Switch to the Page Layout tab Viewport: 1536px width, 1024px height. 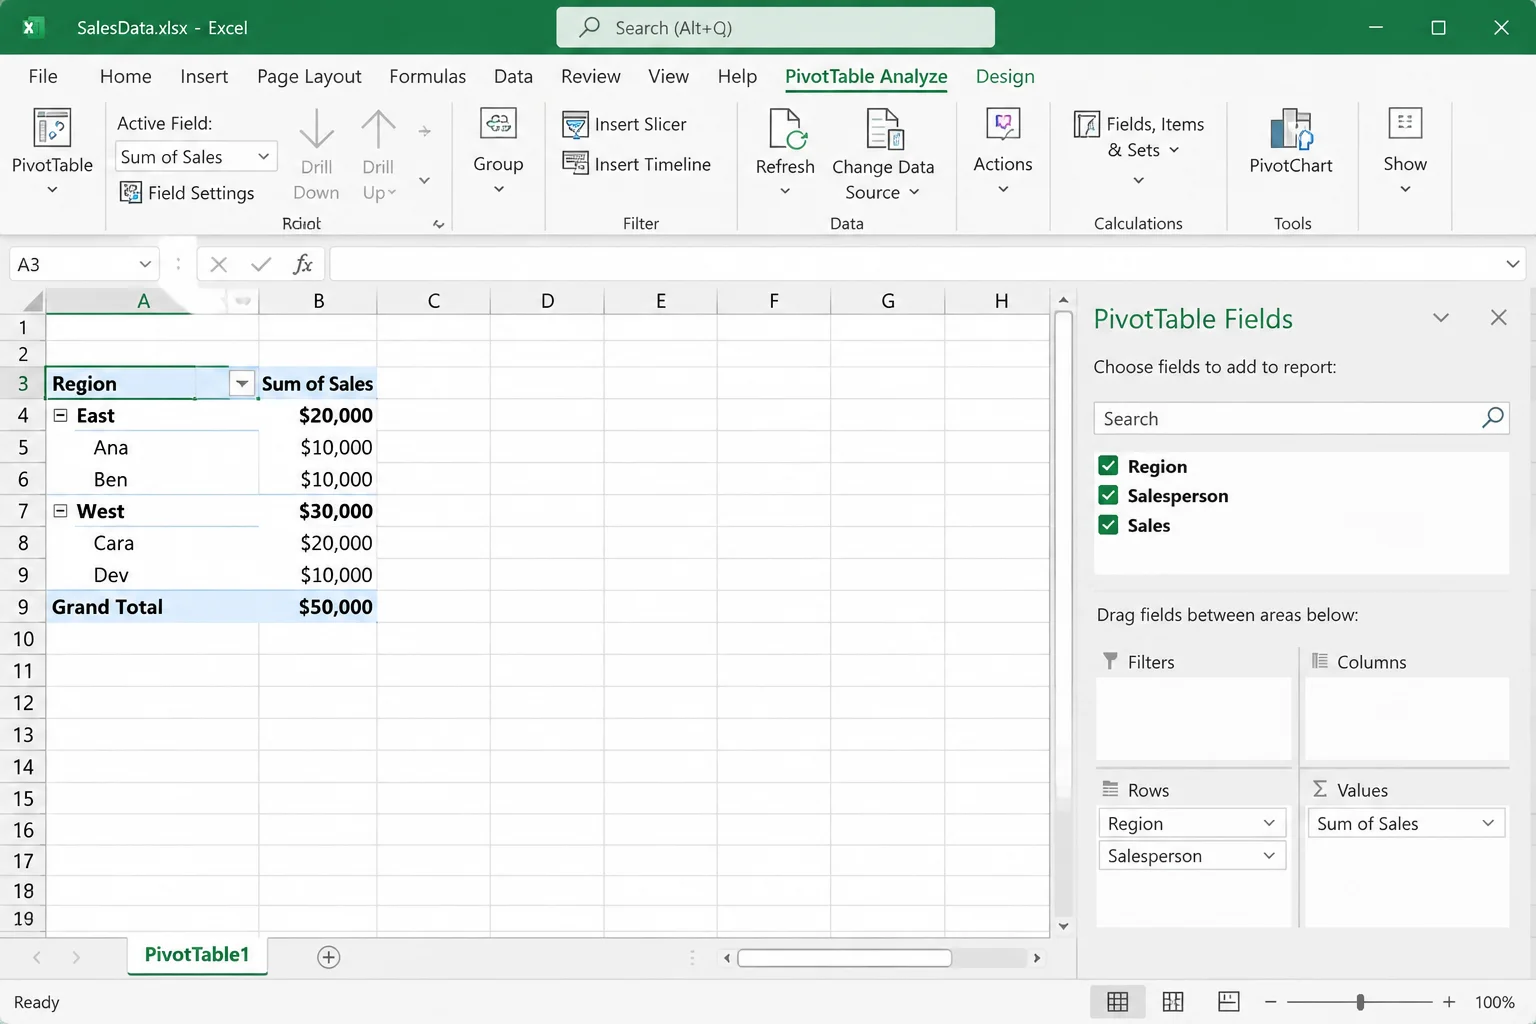[x=309, y=76]
